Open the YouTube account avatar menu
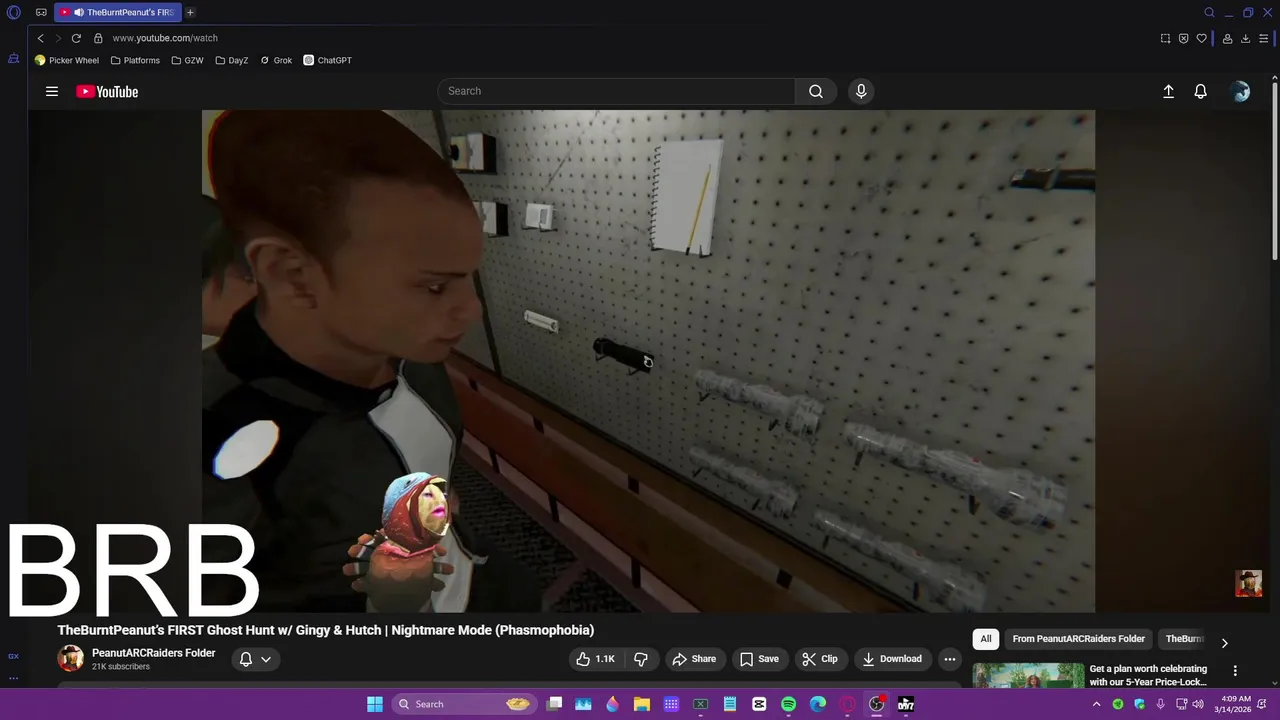 1241,91
